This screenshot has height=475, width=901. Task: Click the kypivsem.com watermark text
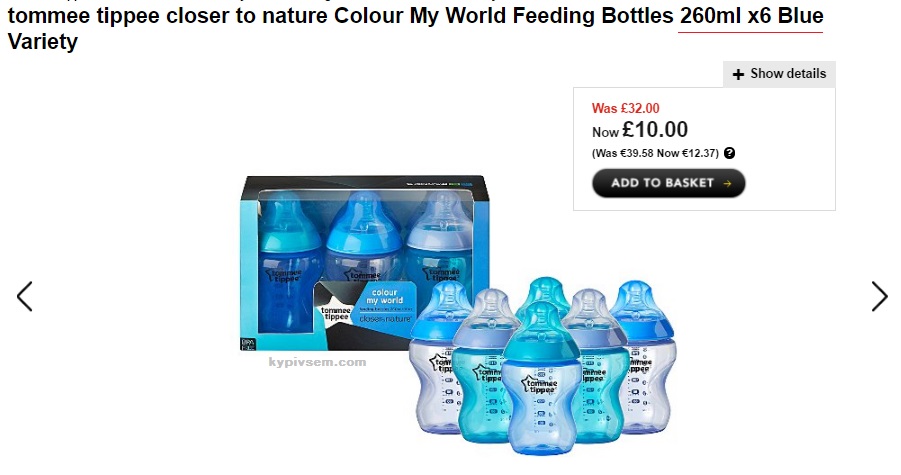point(317,362)
